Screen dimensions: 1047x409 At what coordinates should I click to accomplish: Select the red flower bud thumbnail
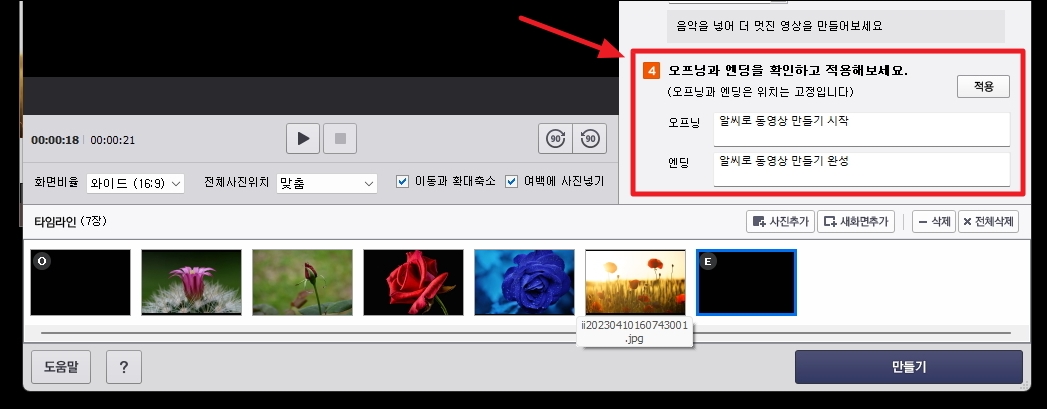[302, 282]
